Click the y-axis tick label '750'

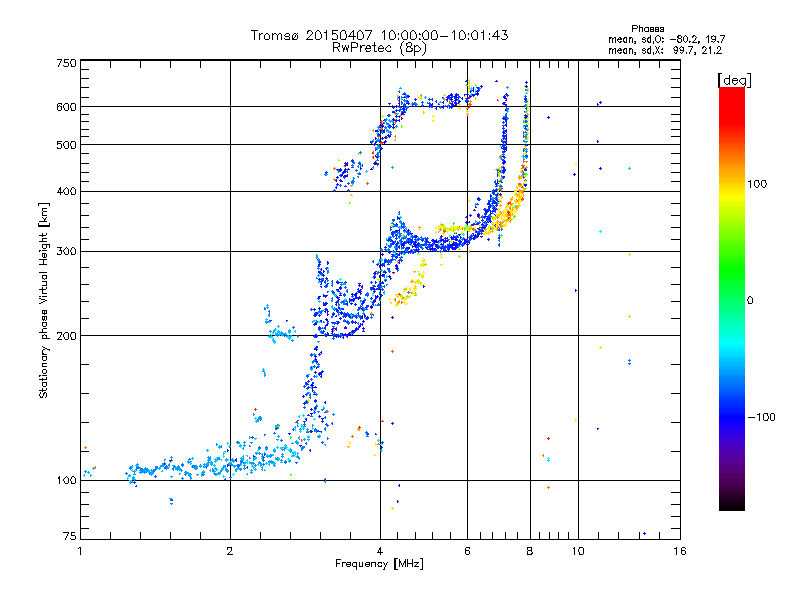click(x=67, y=63)
